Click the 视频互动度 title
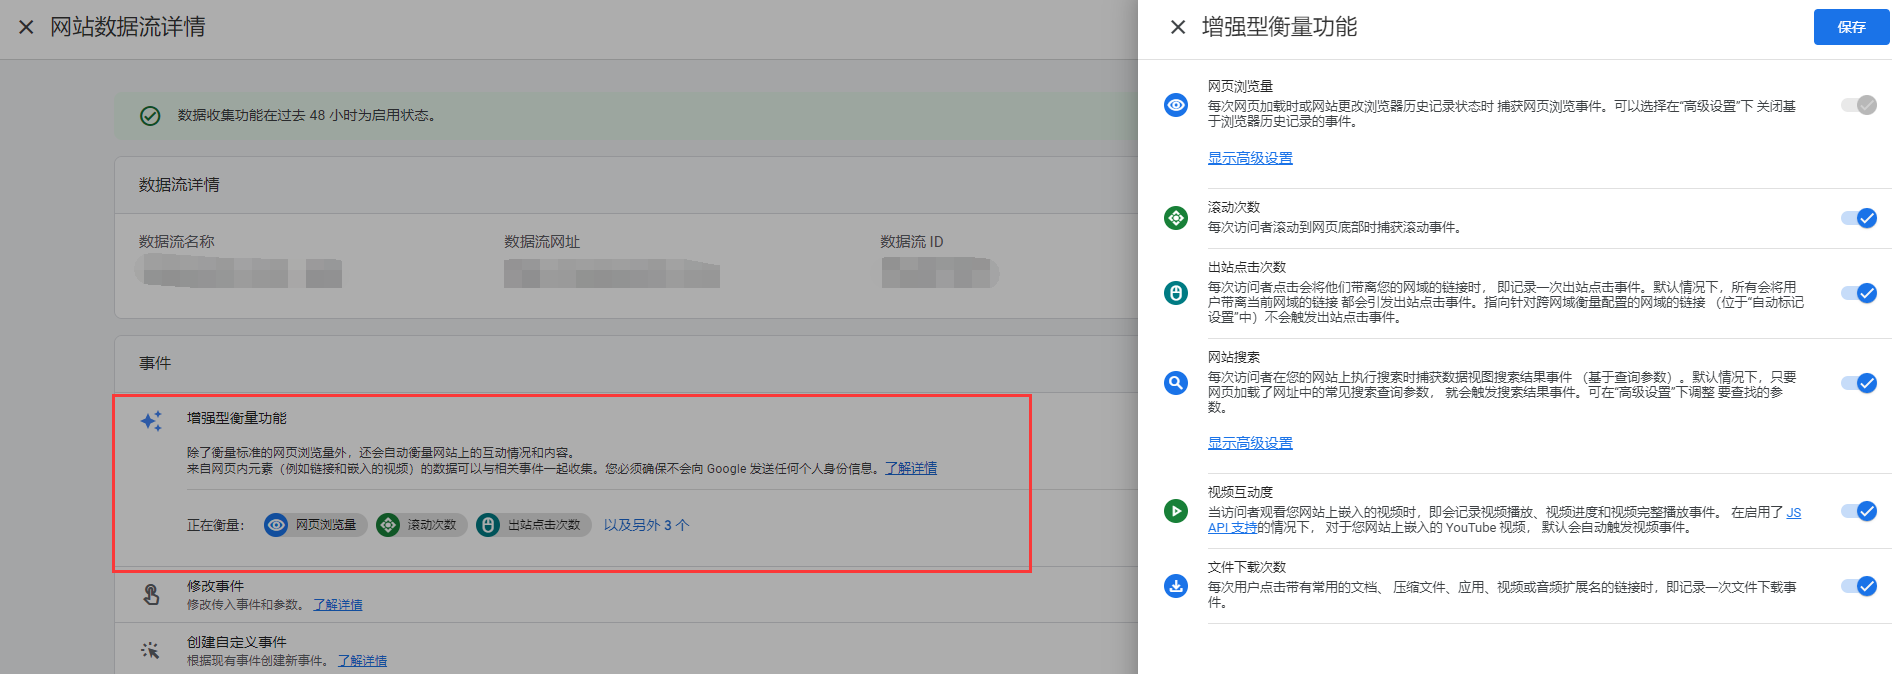 (1240, 492)
